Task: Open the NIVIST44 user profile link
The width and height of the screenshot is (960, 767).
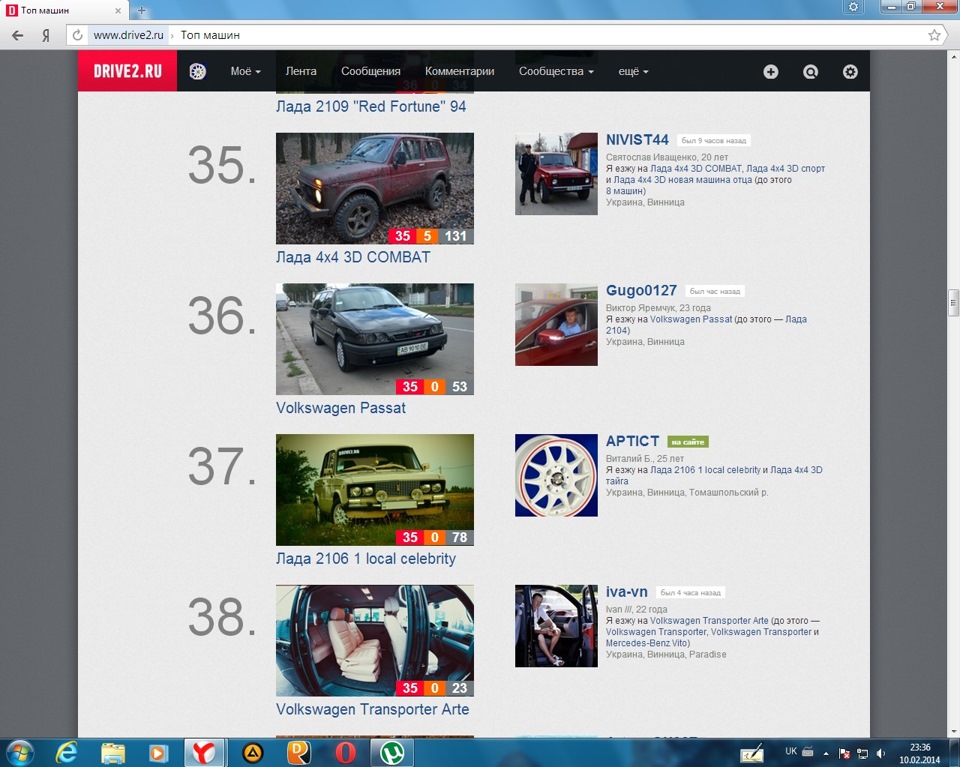Action: [637, 140]
